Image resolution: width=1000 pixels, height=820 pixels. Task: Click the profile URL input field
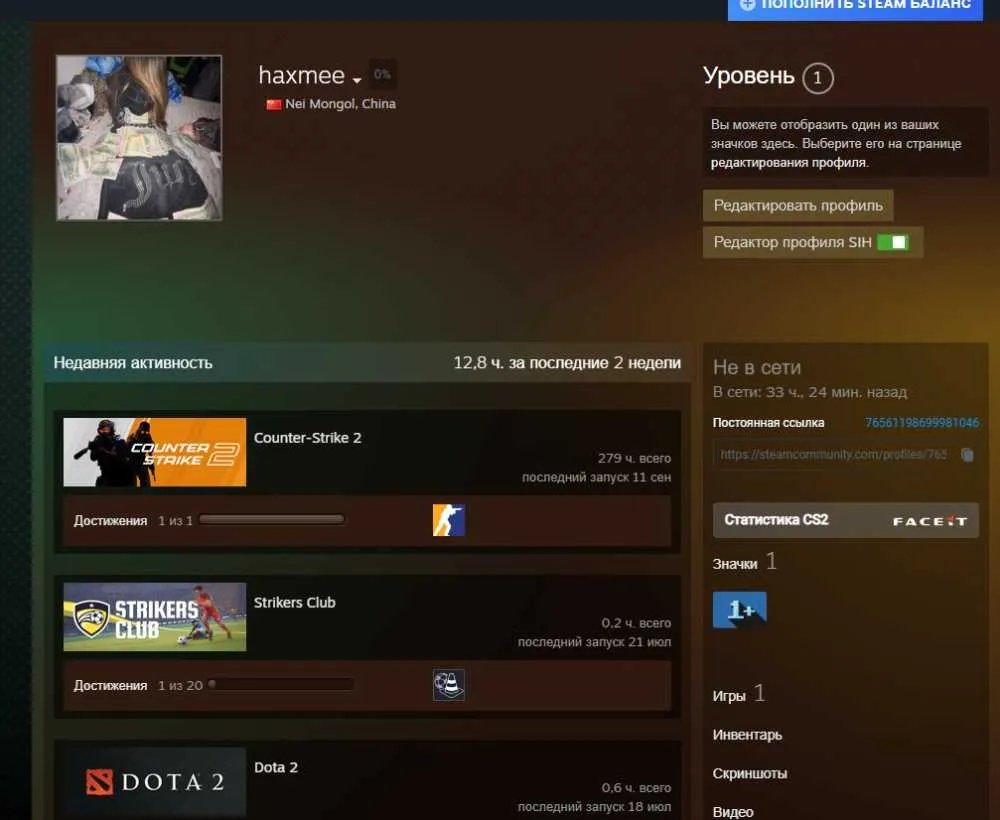(x=834, y=455)
